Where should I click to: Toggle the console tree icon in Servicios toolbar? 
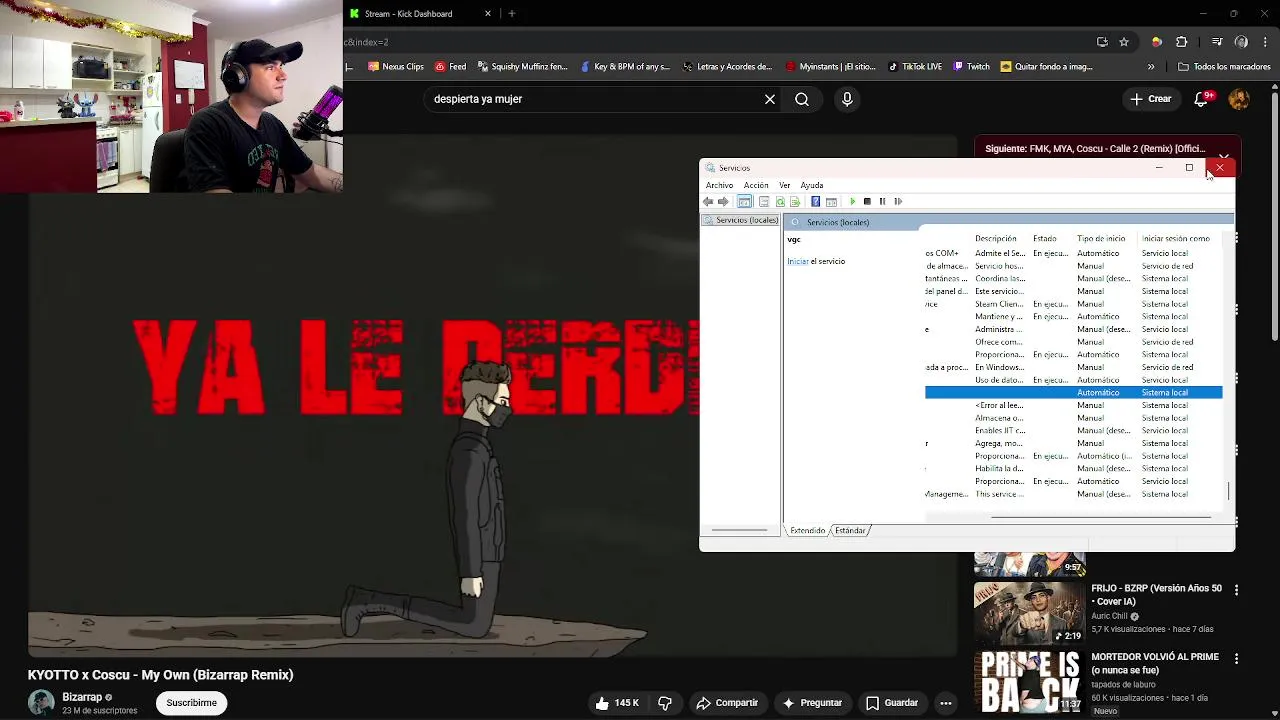744,202
